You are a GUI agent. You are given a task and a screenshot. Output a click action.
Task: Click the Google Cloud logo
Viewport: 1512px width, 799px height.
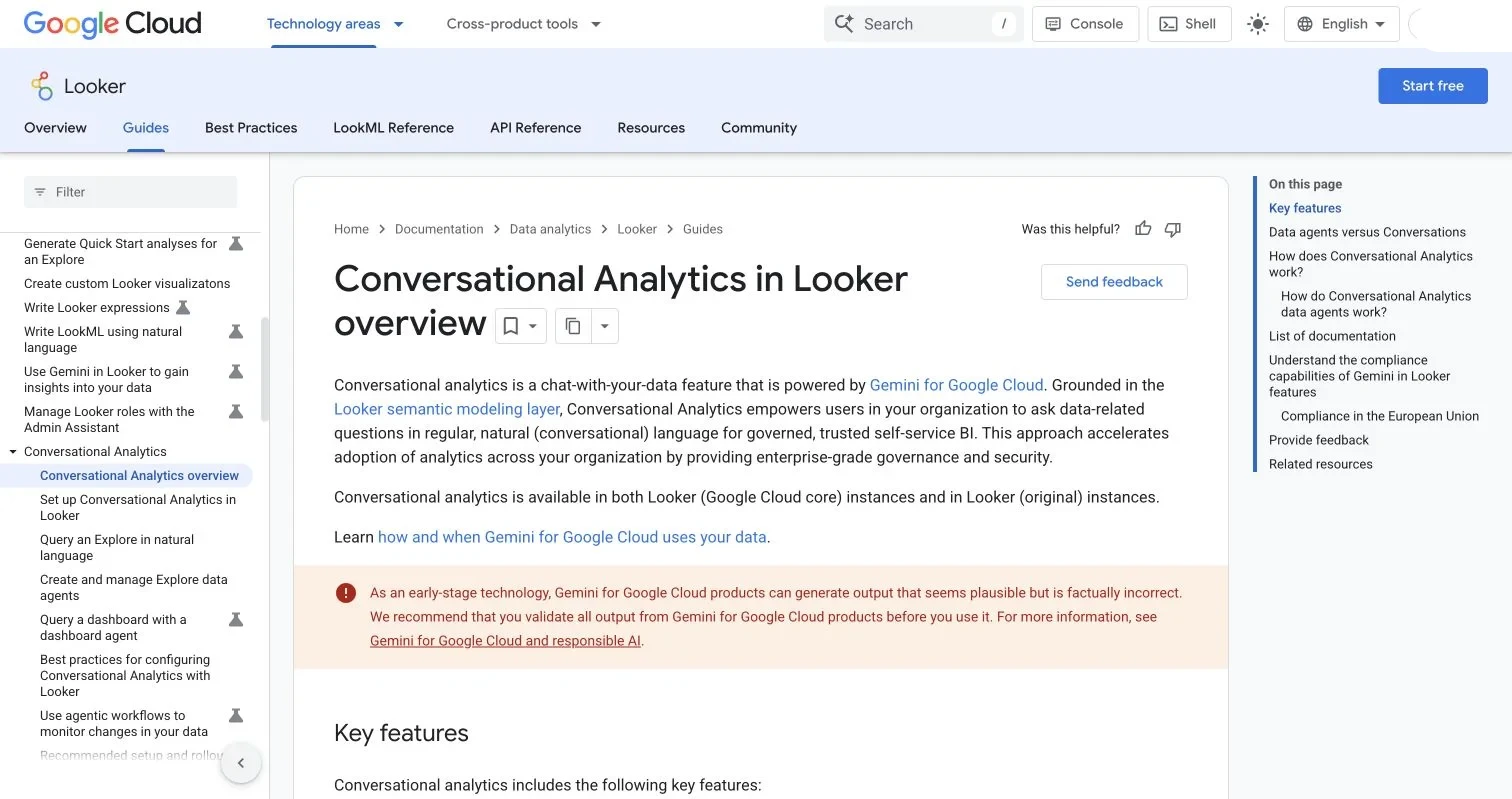pyautogui.click(x=112, y=23)
